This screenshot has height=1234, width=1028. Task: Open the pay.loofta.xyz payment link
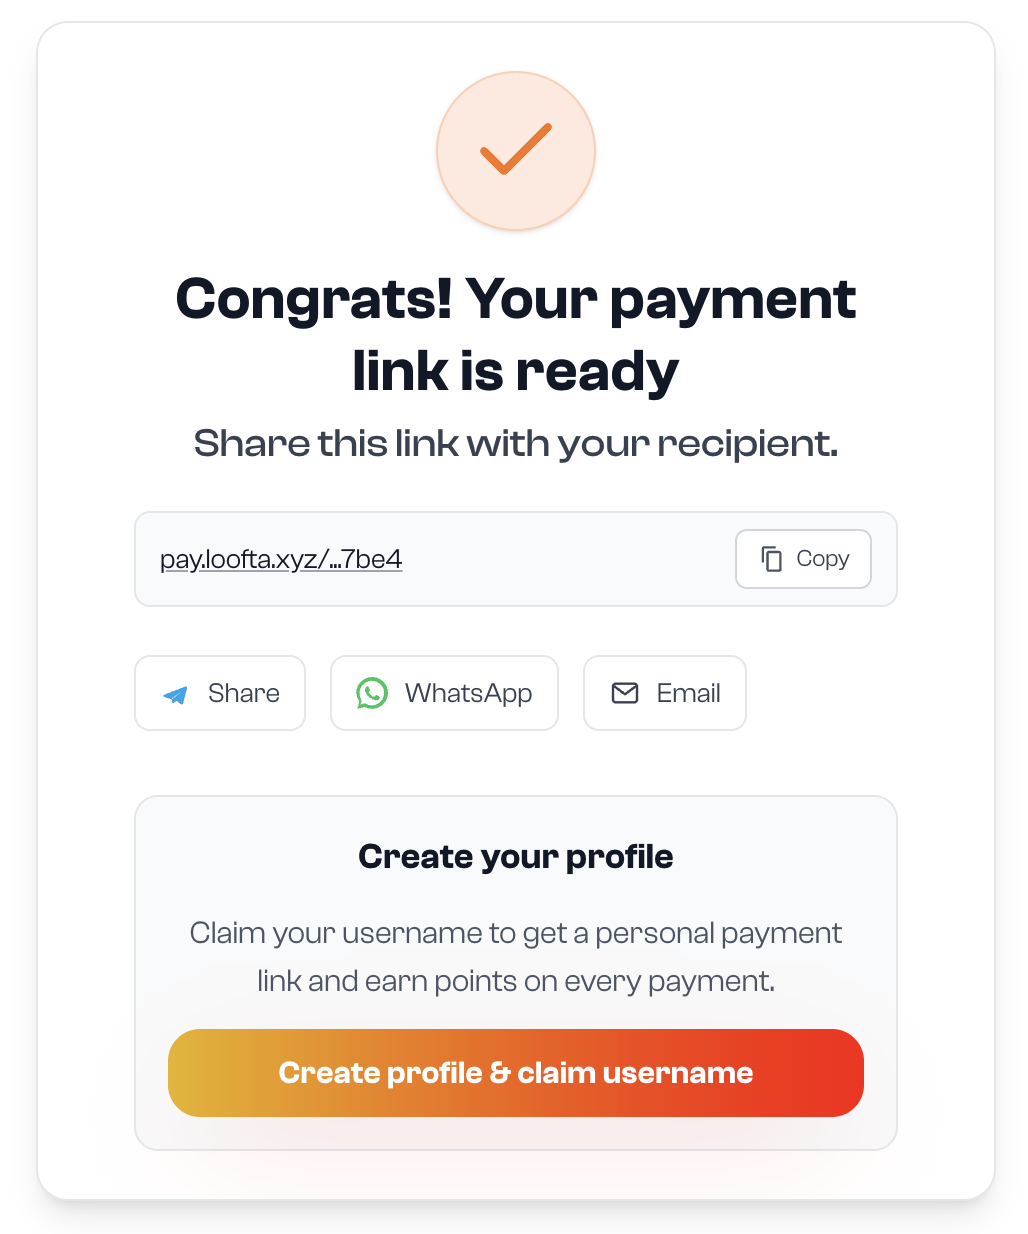point(281,559)
